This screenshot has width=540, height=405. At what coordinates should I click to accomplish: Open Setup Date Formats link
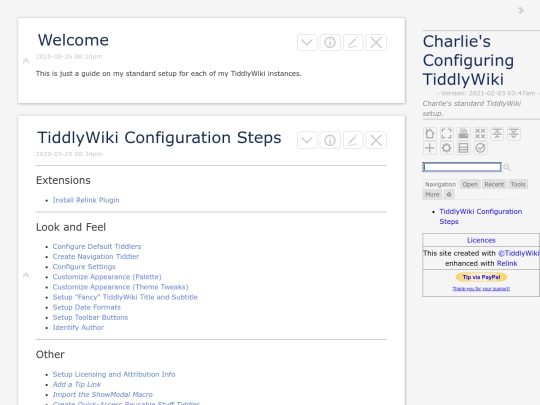(x=87, y=307)
